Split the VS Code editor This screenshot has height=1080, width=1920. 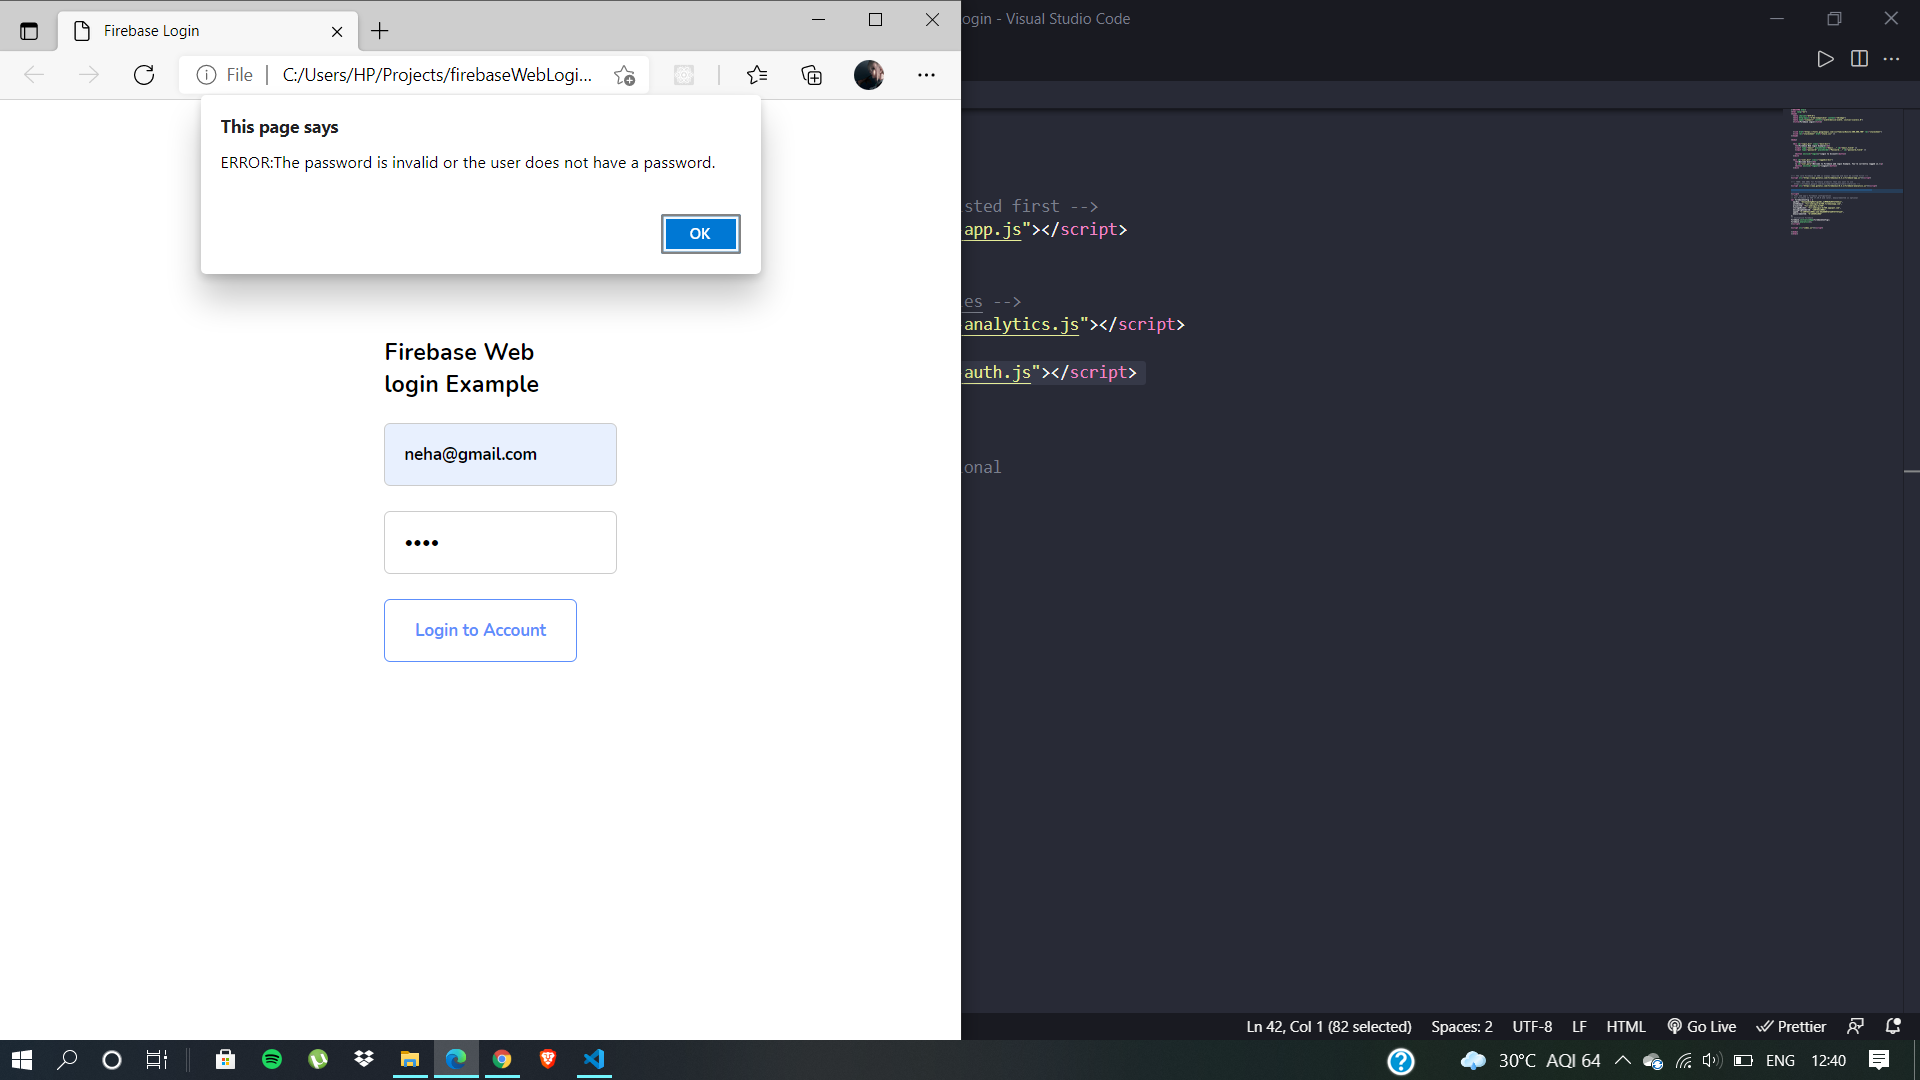click(x=1859, y=59)
